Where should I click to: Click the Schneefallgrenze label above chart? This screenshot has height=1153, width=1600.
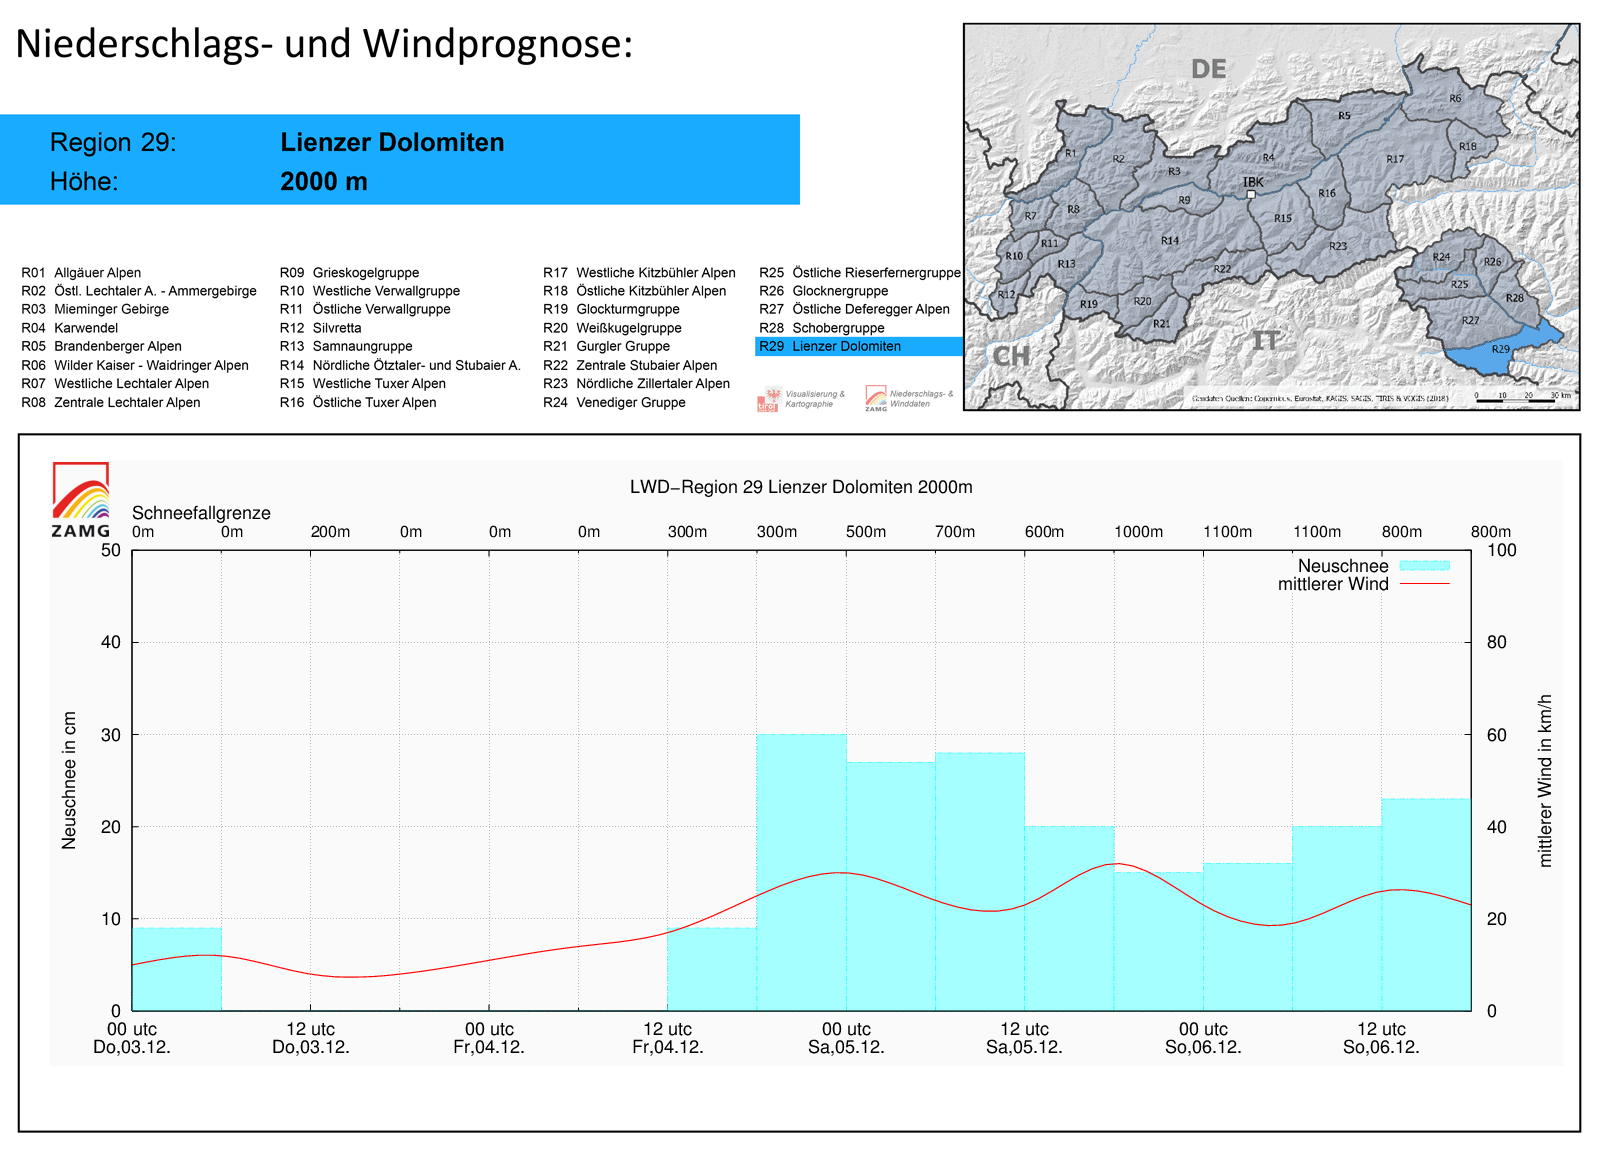[201, 513]
